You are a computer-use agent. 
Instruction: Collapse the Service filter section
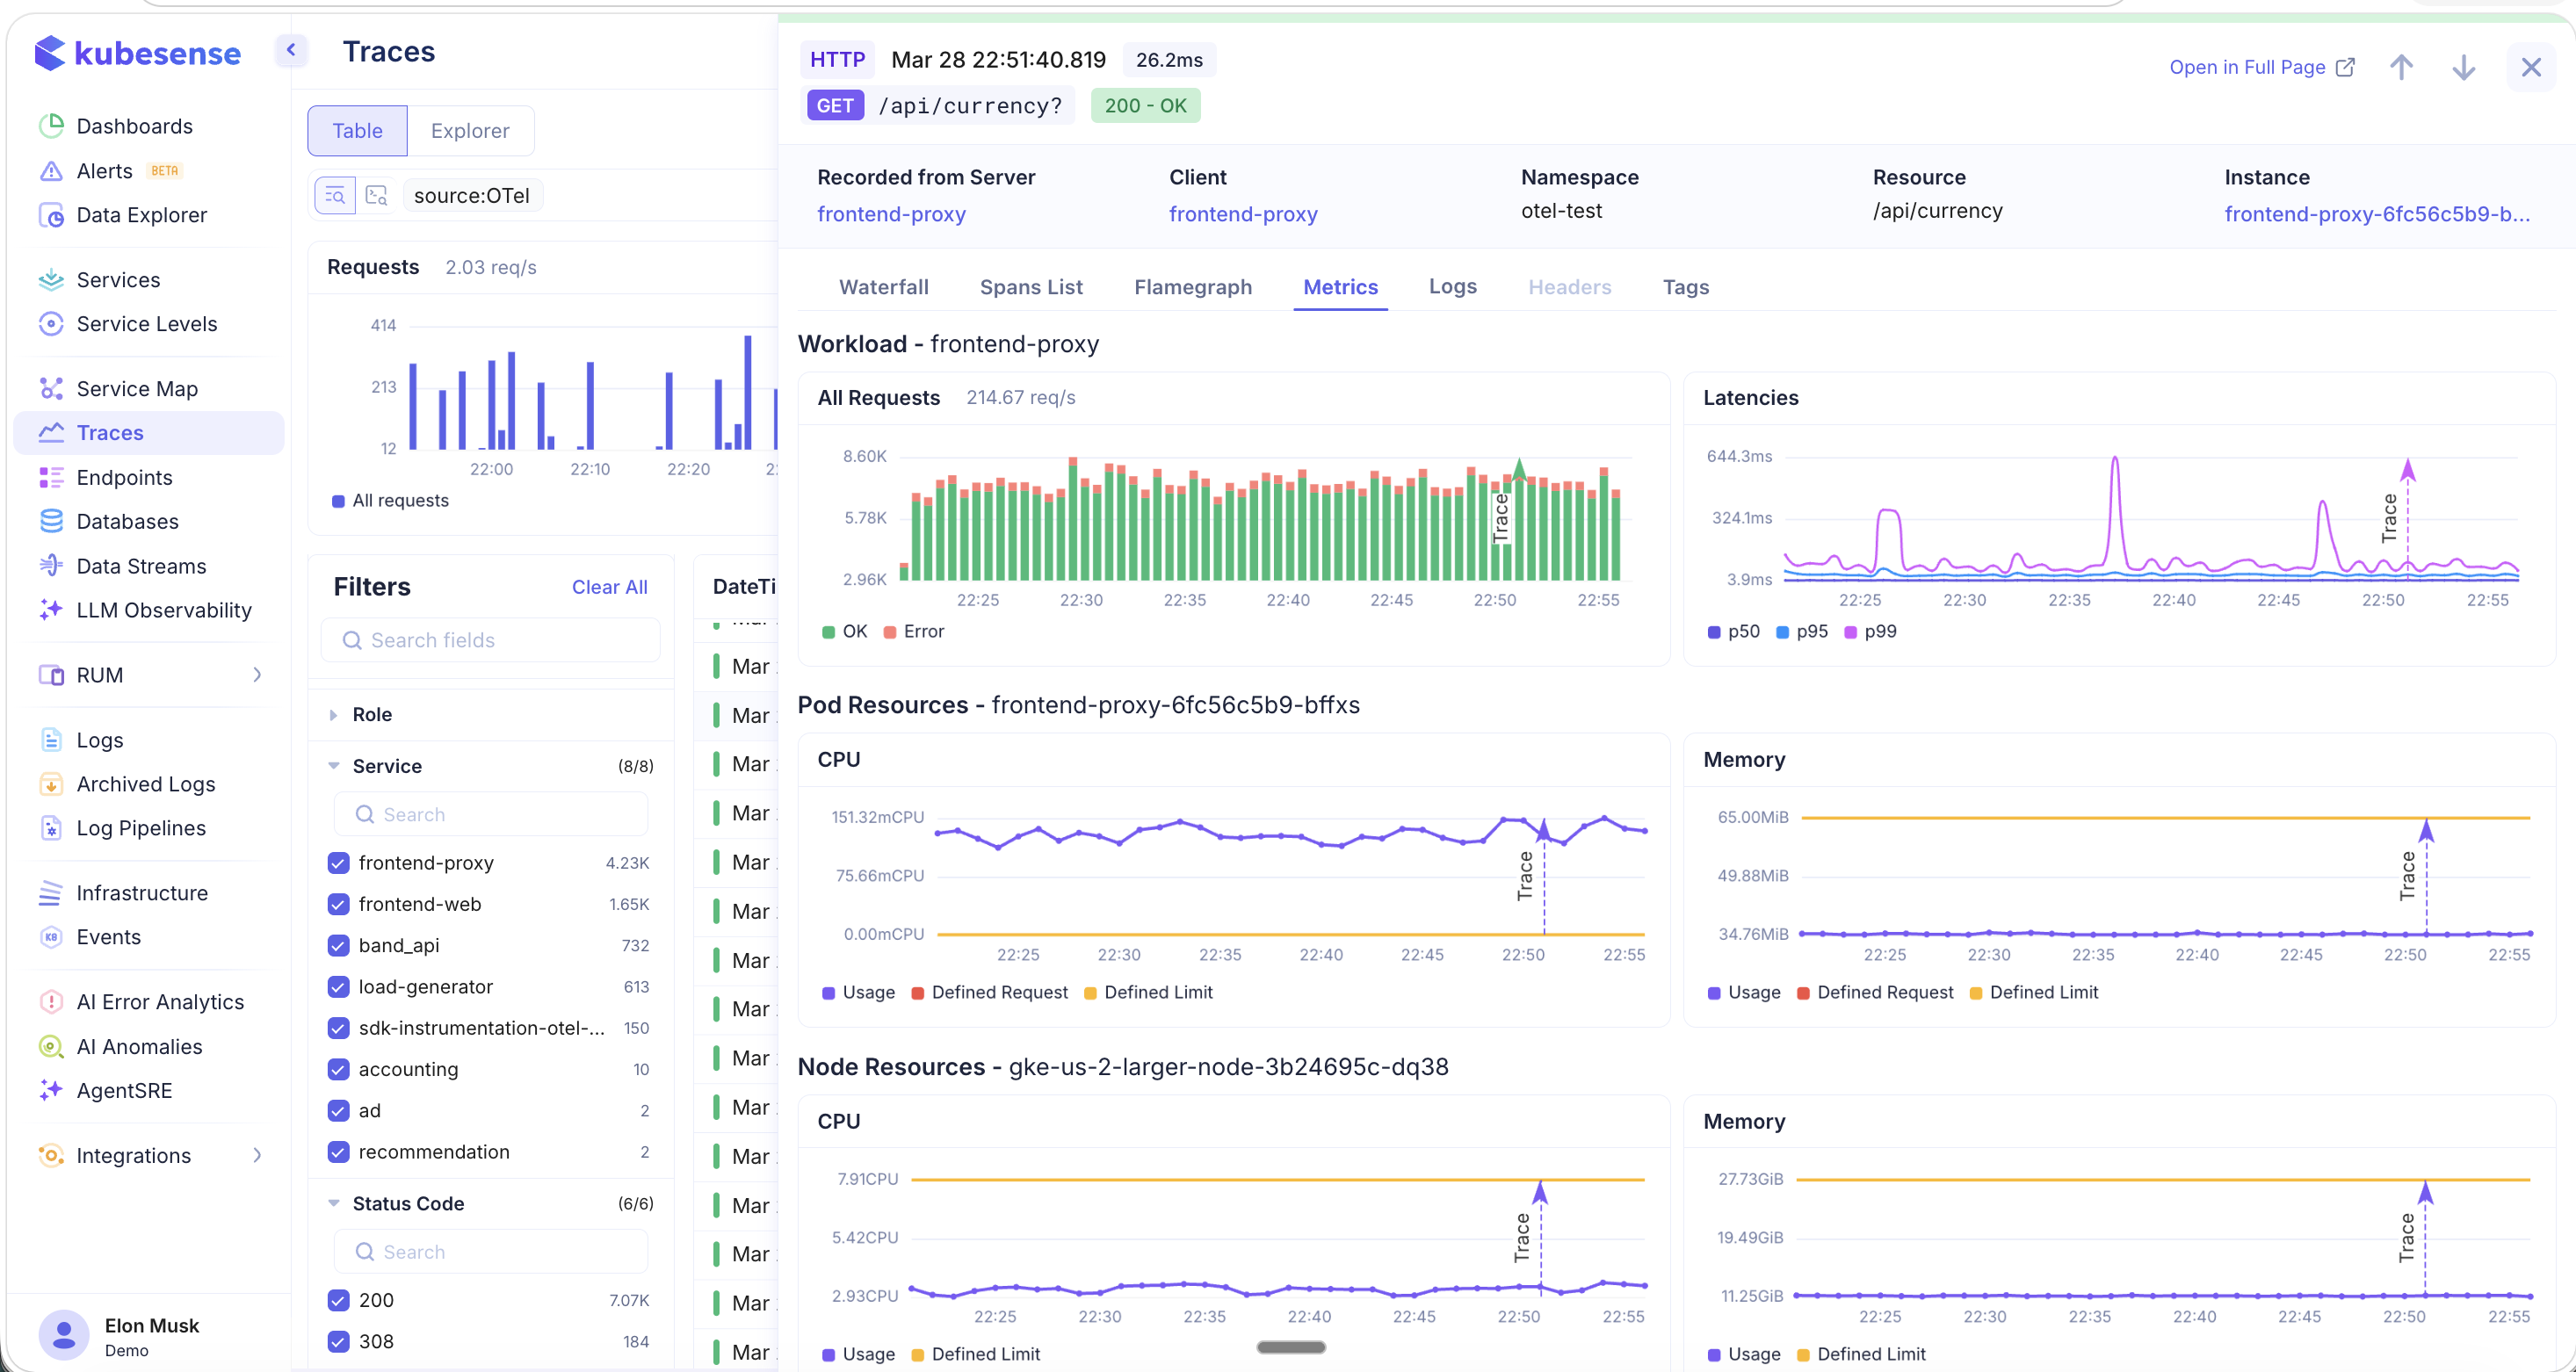pos(334,765)
